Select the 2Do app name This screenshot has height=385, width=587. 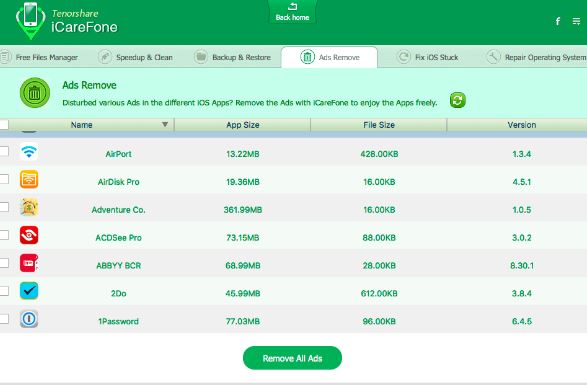118,293
